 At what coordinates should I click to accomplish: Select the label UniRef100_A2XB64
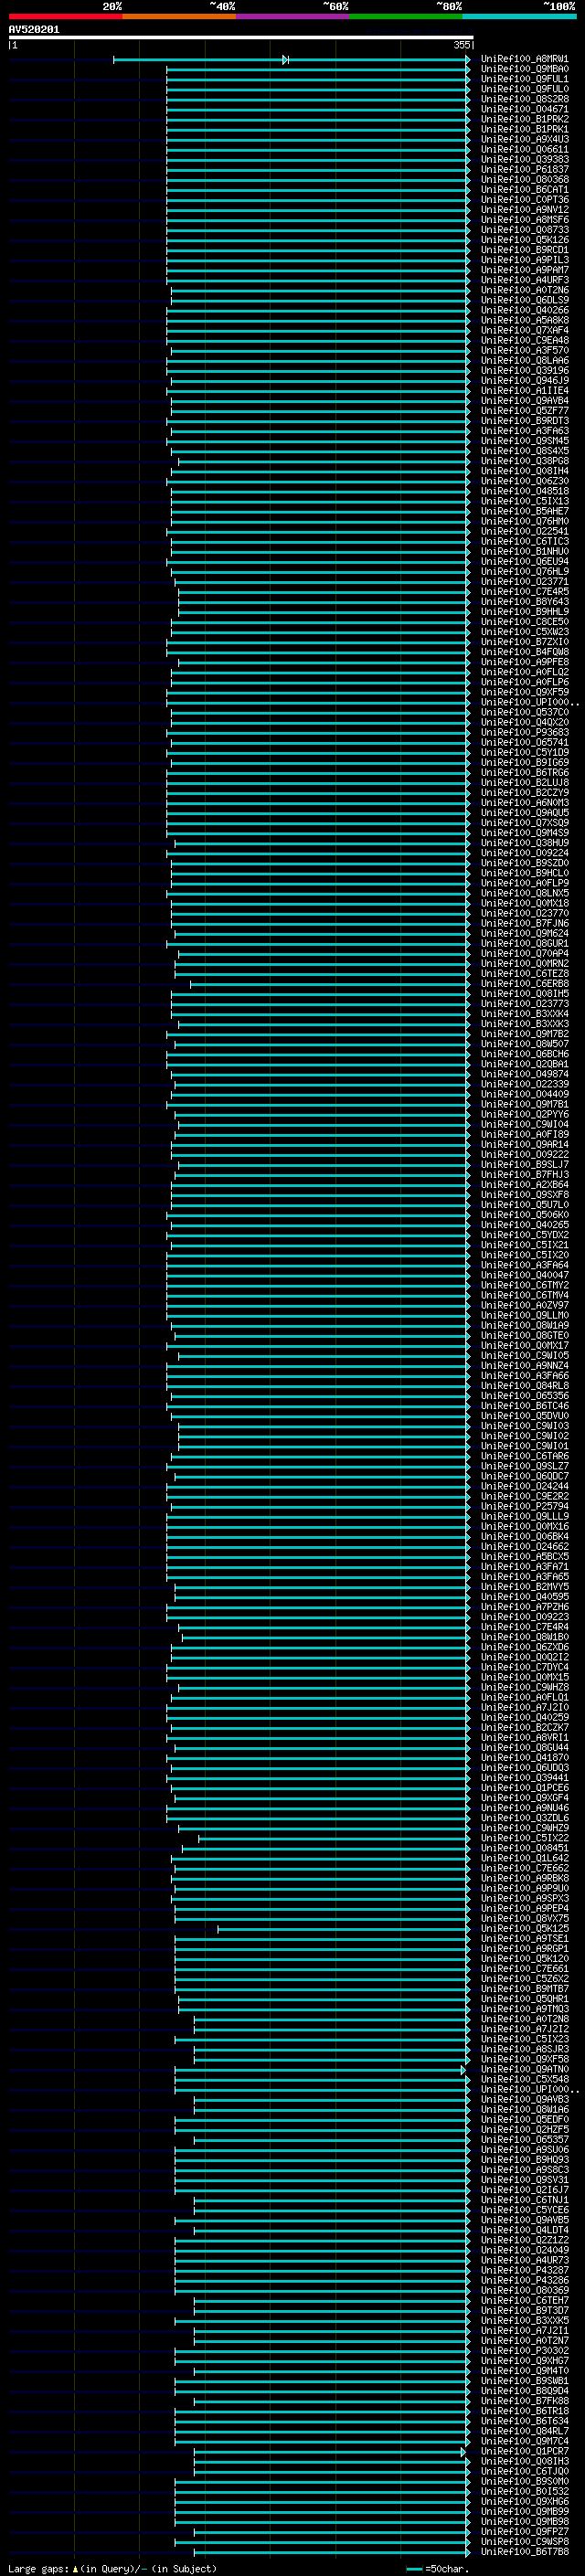(524, 1184)
